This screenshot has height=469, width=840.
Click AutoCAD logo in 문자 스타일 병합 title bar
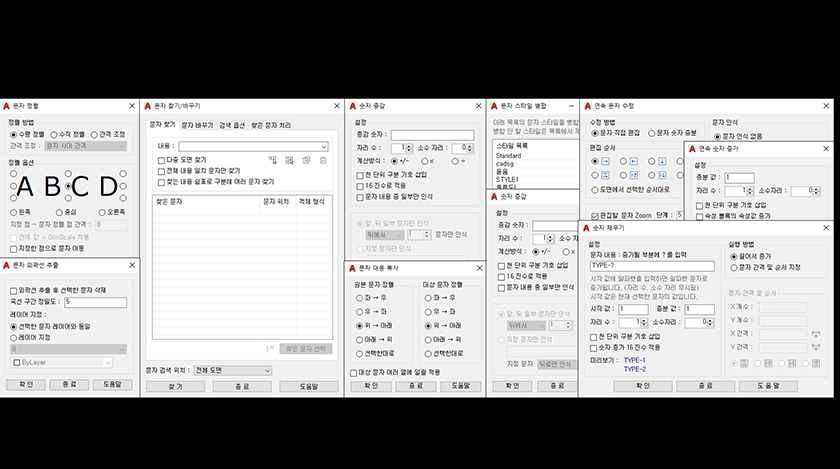point(494,106)
